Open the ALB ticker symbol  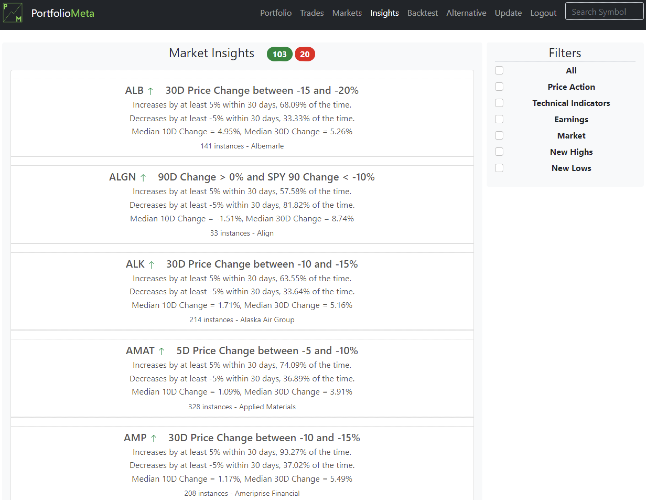[134, 91]
